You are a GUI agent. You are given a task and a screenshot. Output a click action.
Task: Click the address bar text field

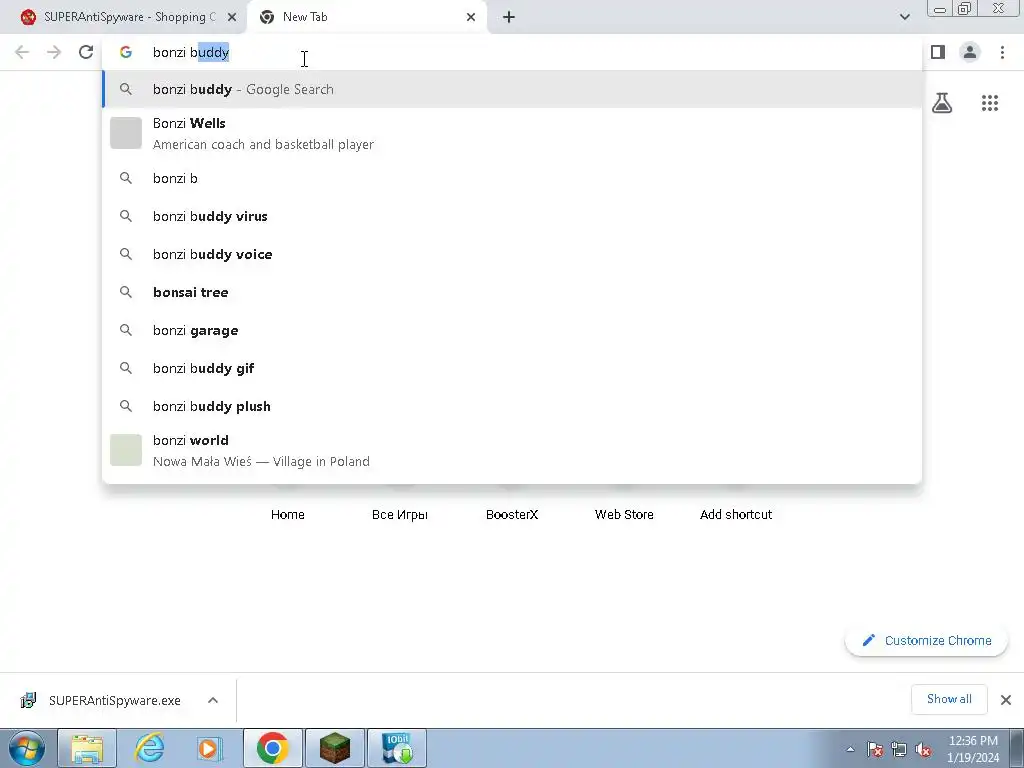pos(513,52)
